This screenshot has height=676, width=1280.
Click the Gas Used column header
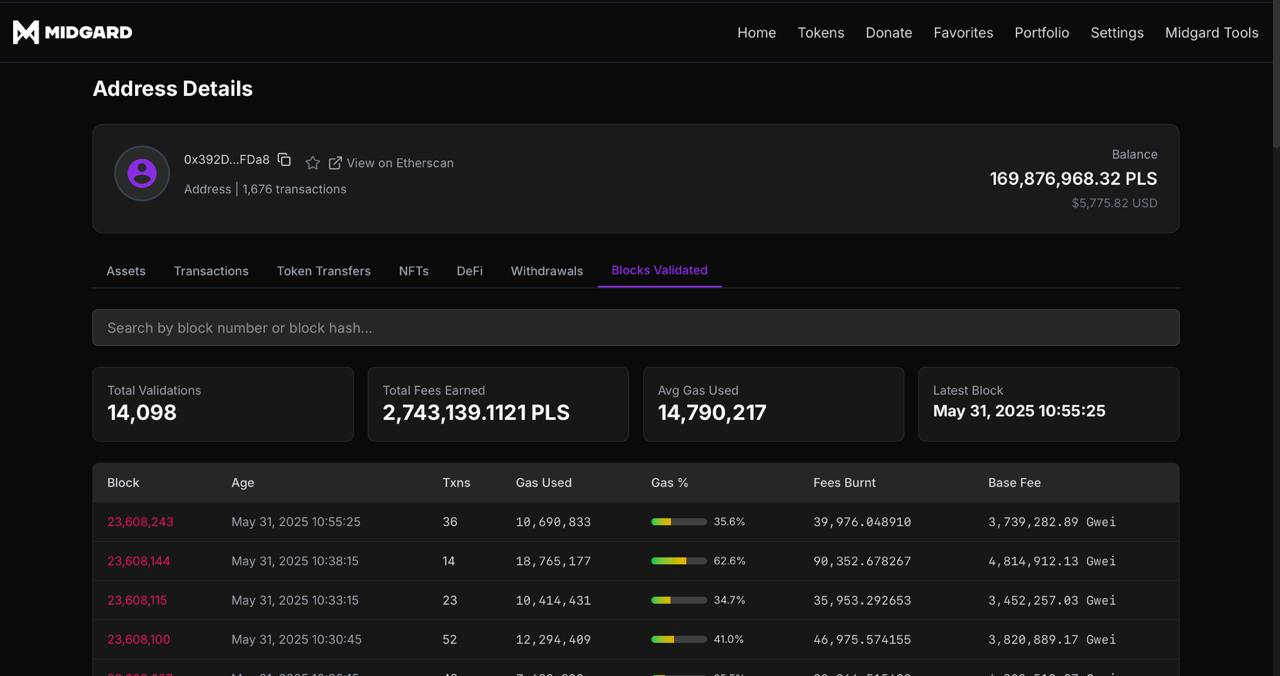[x=544, y=483]
